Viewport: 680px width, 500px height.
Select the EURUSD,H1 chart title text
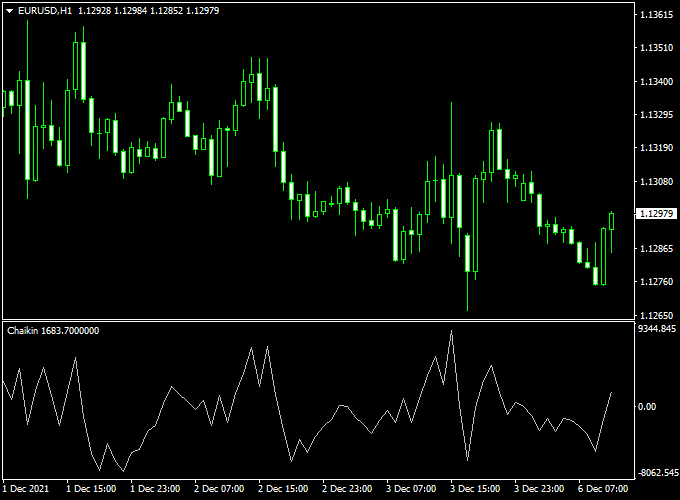[45, 11]
